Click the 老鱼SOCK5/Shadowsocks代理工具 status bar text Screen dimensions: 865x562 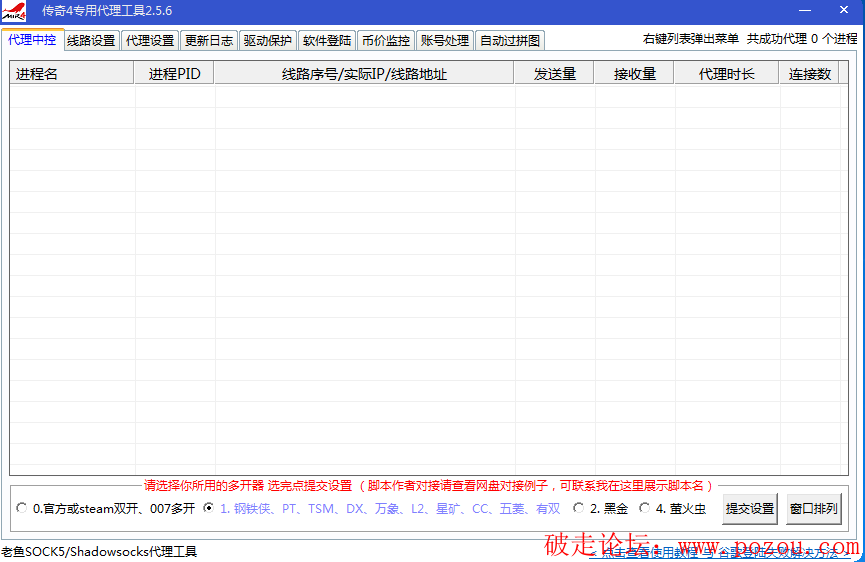[99, 552]
